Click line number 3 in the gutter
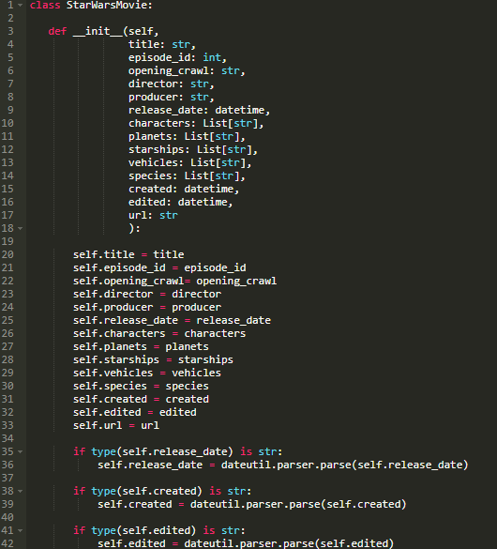Viewport: 497px width, 549px height. coord(11,31)
